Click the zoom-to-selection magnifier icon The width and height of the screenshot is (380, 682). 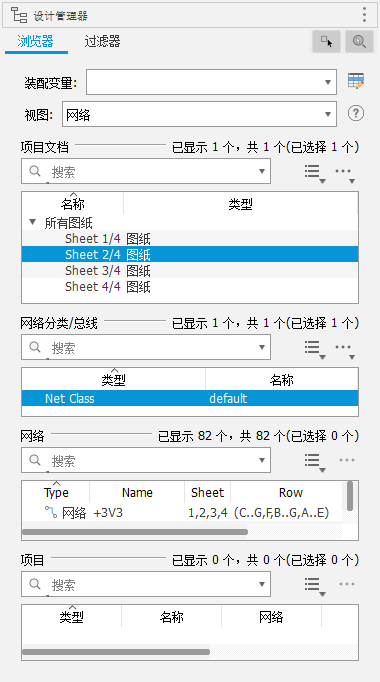[360, 42]
